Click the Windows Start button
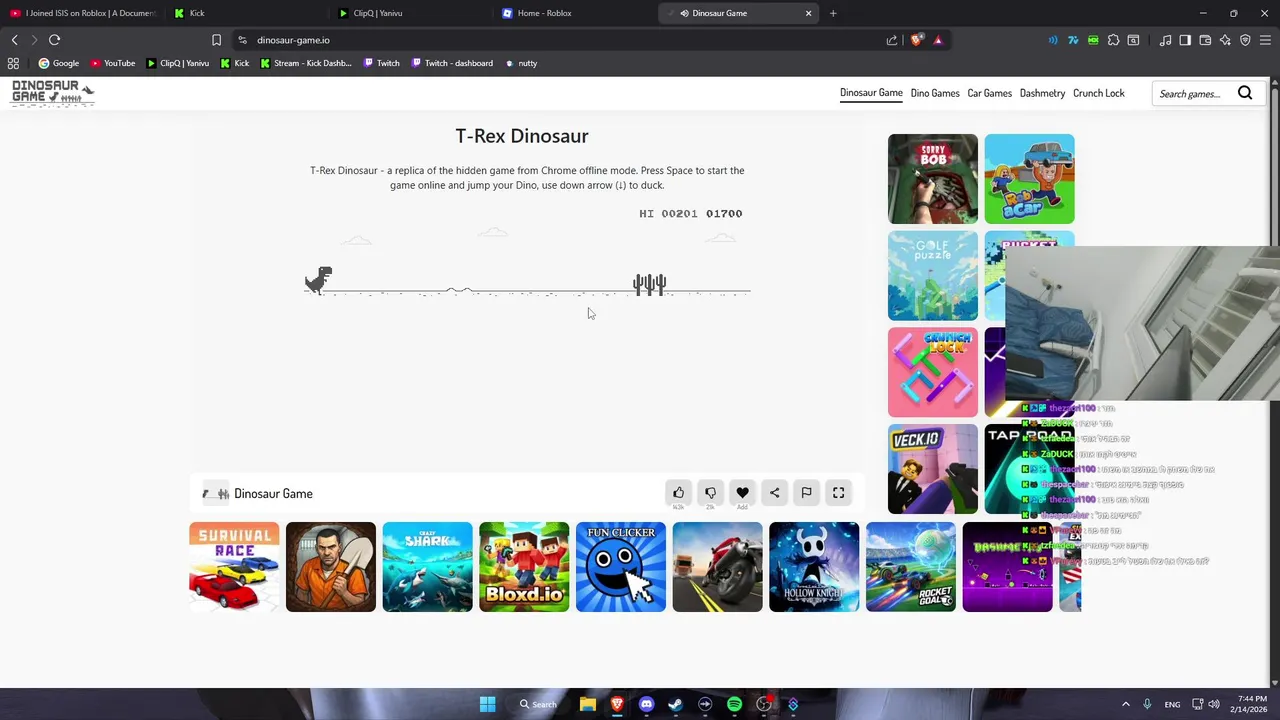Viewport: 1280px width, 720px height. (487, 704)
